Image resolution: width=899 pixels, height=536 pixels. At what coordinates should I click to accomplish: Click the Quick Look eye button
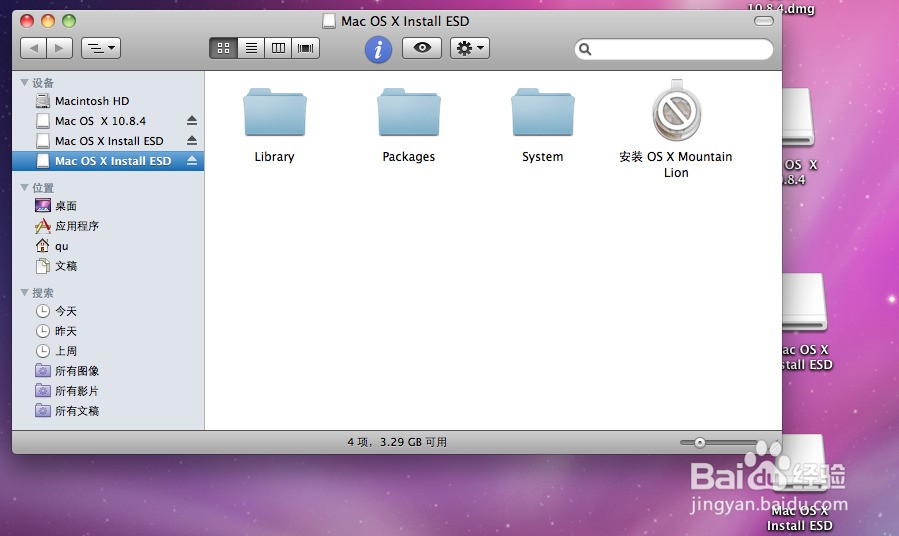(422, 48)
